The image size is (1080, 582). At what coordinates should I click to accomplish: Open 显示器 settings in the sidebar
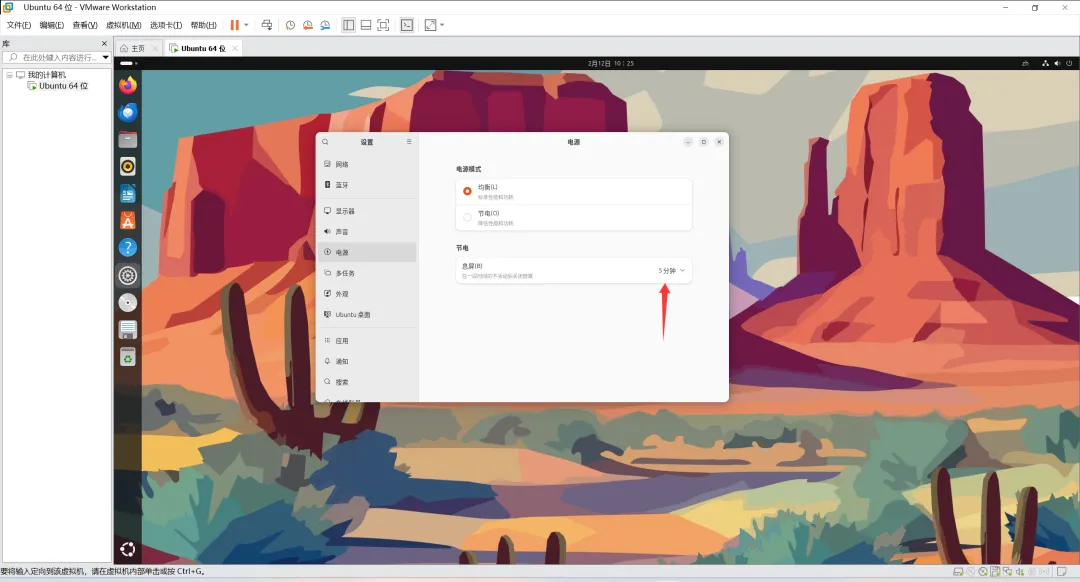[x=367, y=211]
